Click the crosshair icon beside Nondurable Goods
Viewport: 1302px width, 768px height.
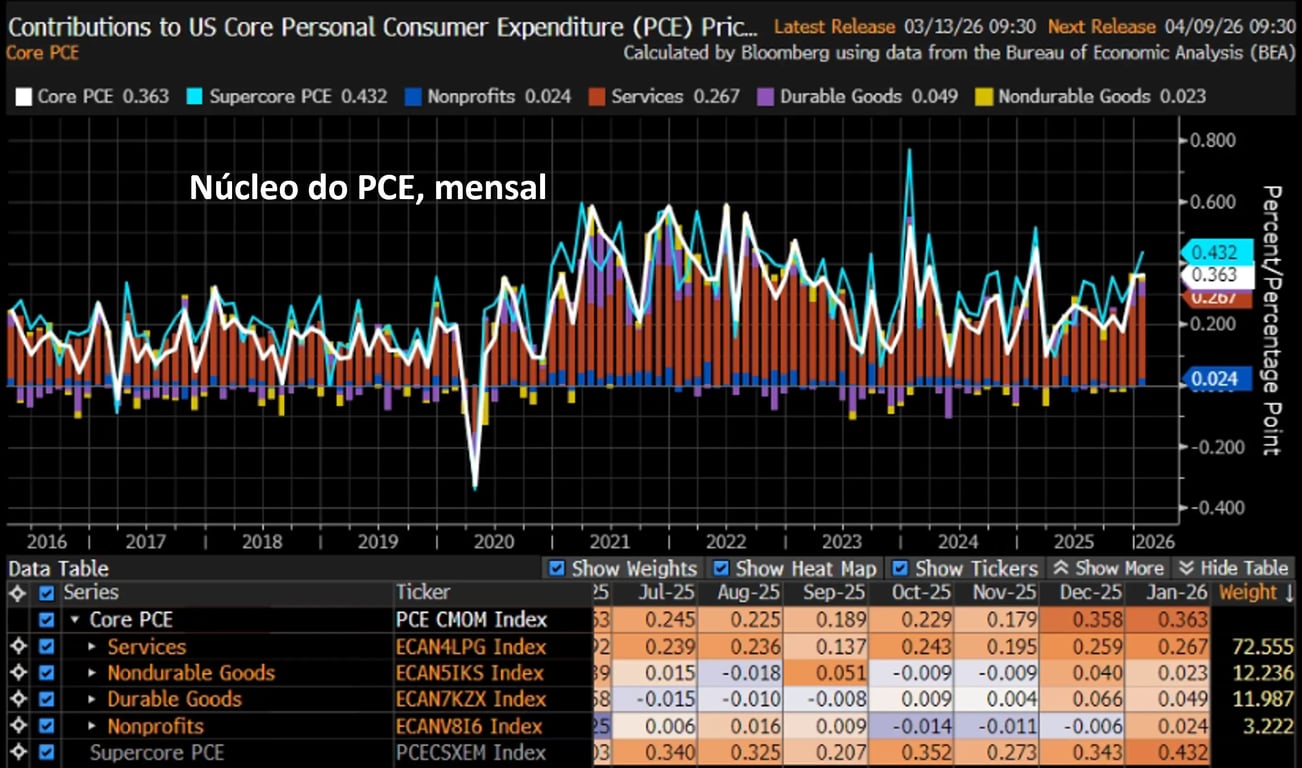16,673
